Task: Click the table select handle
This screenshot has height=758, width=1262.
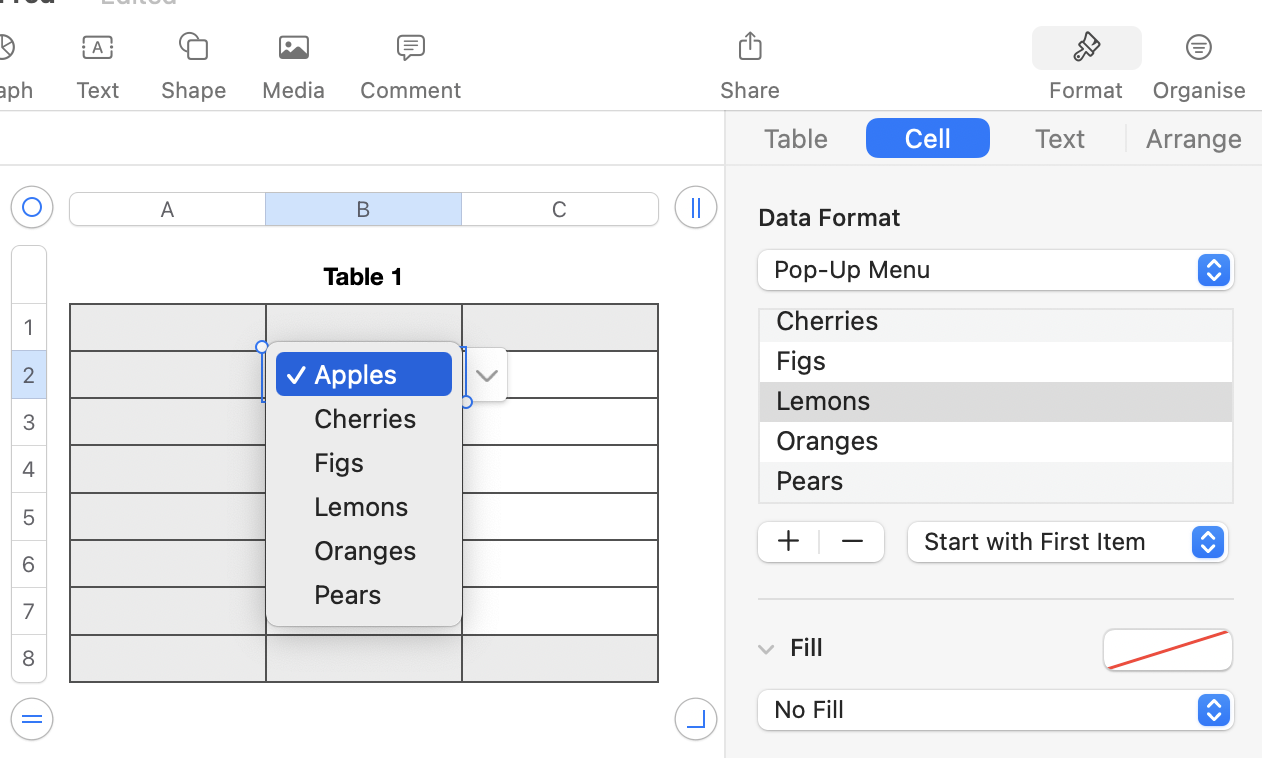Action: pyautogui.click(x=32, y=208)
